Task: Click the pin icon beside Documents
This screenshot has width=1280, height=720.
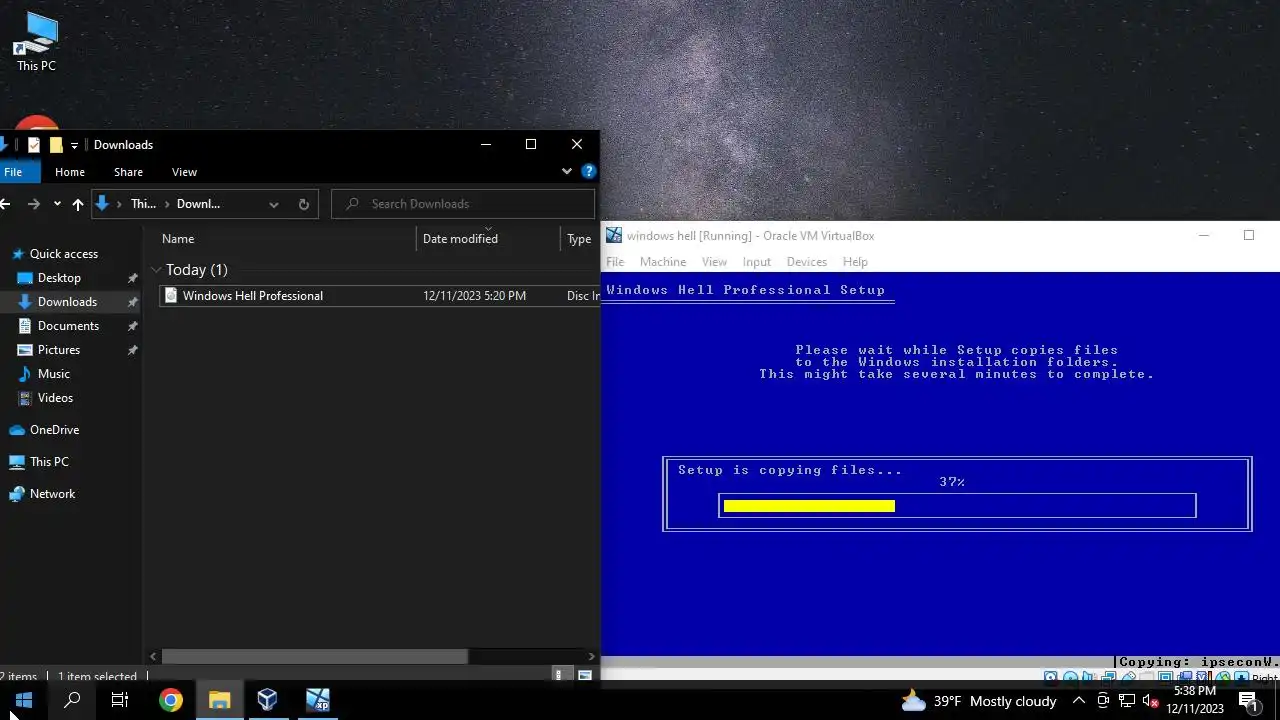Action: pyautogui.click(x=132, y=326)
